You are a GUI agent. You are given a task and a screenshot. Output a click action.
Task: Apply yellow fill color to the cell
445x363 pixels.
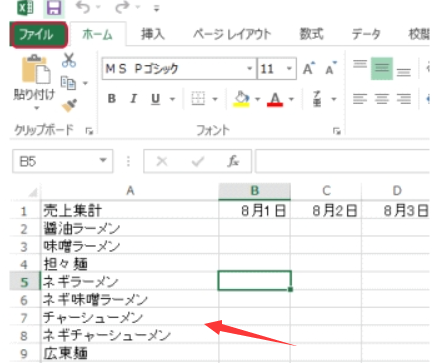click(242, 99)
